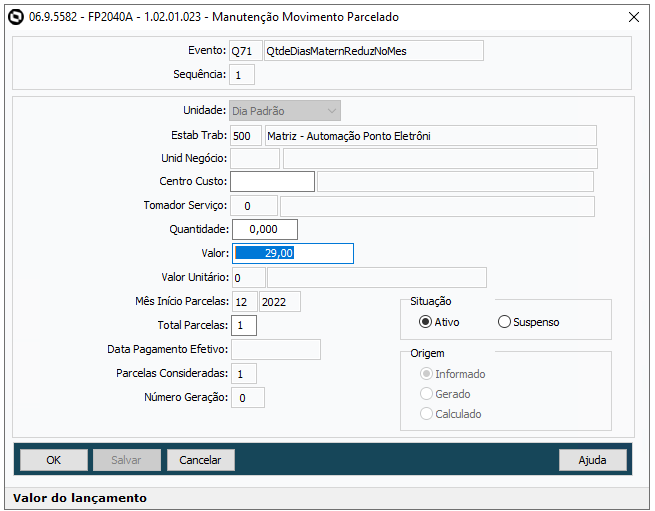The image size is (655, 511).
Task: Click the Matriz - Automação Ponto Eletrôni field
Action: (x=431, y=136)
